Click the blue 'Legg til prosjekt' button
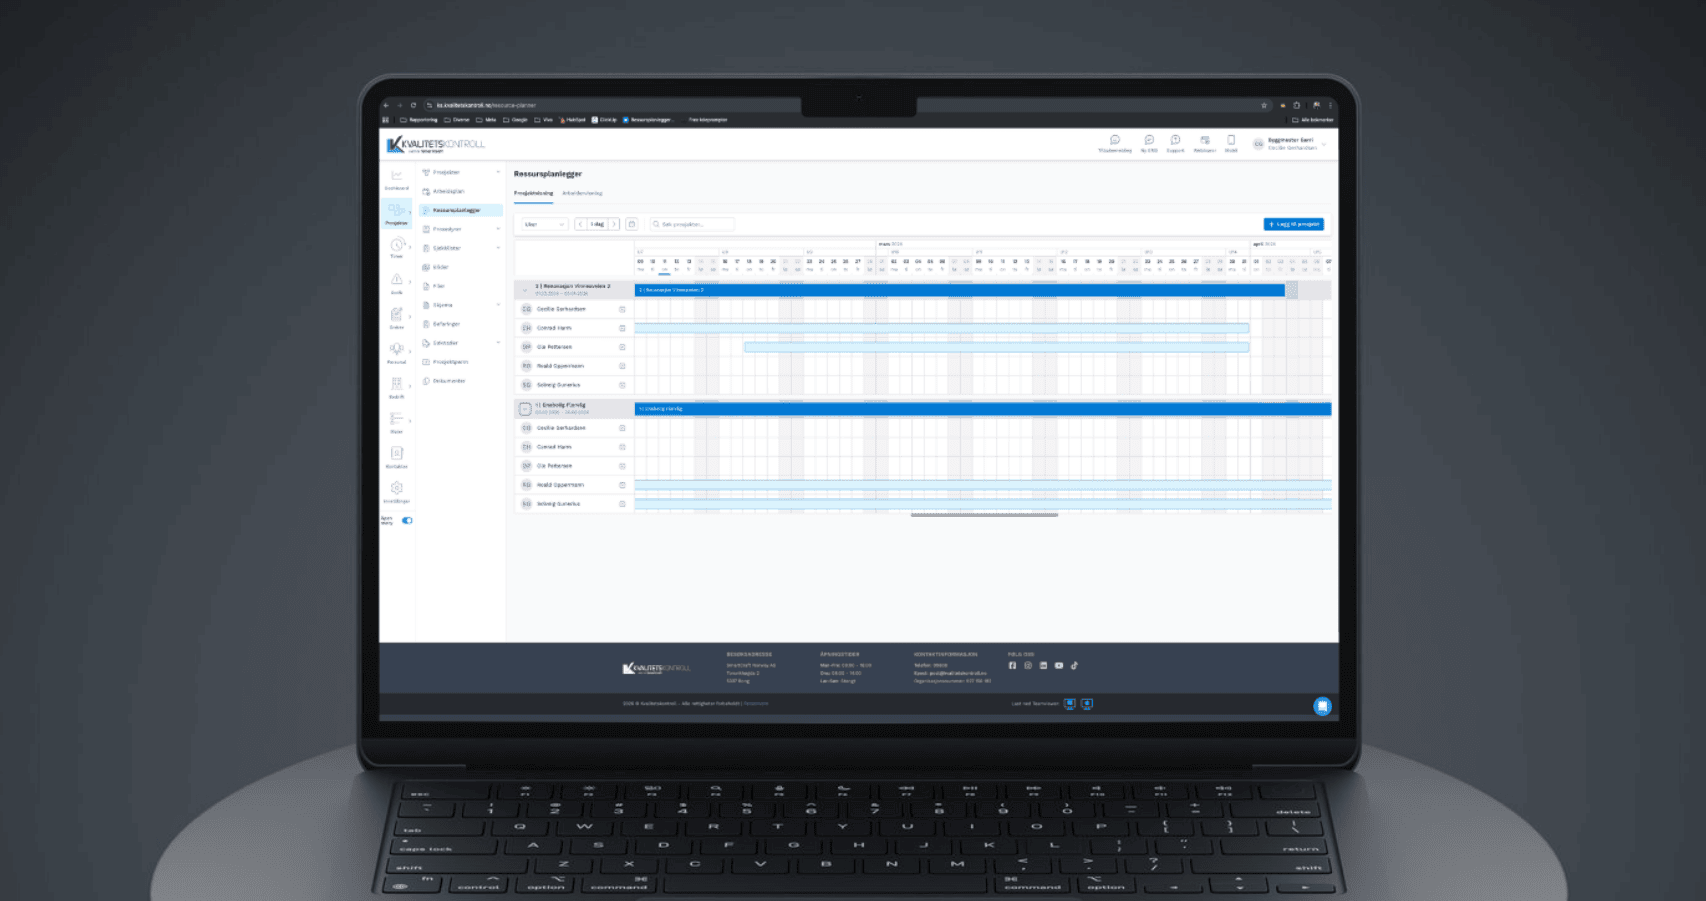 coord(1293,224)
